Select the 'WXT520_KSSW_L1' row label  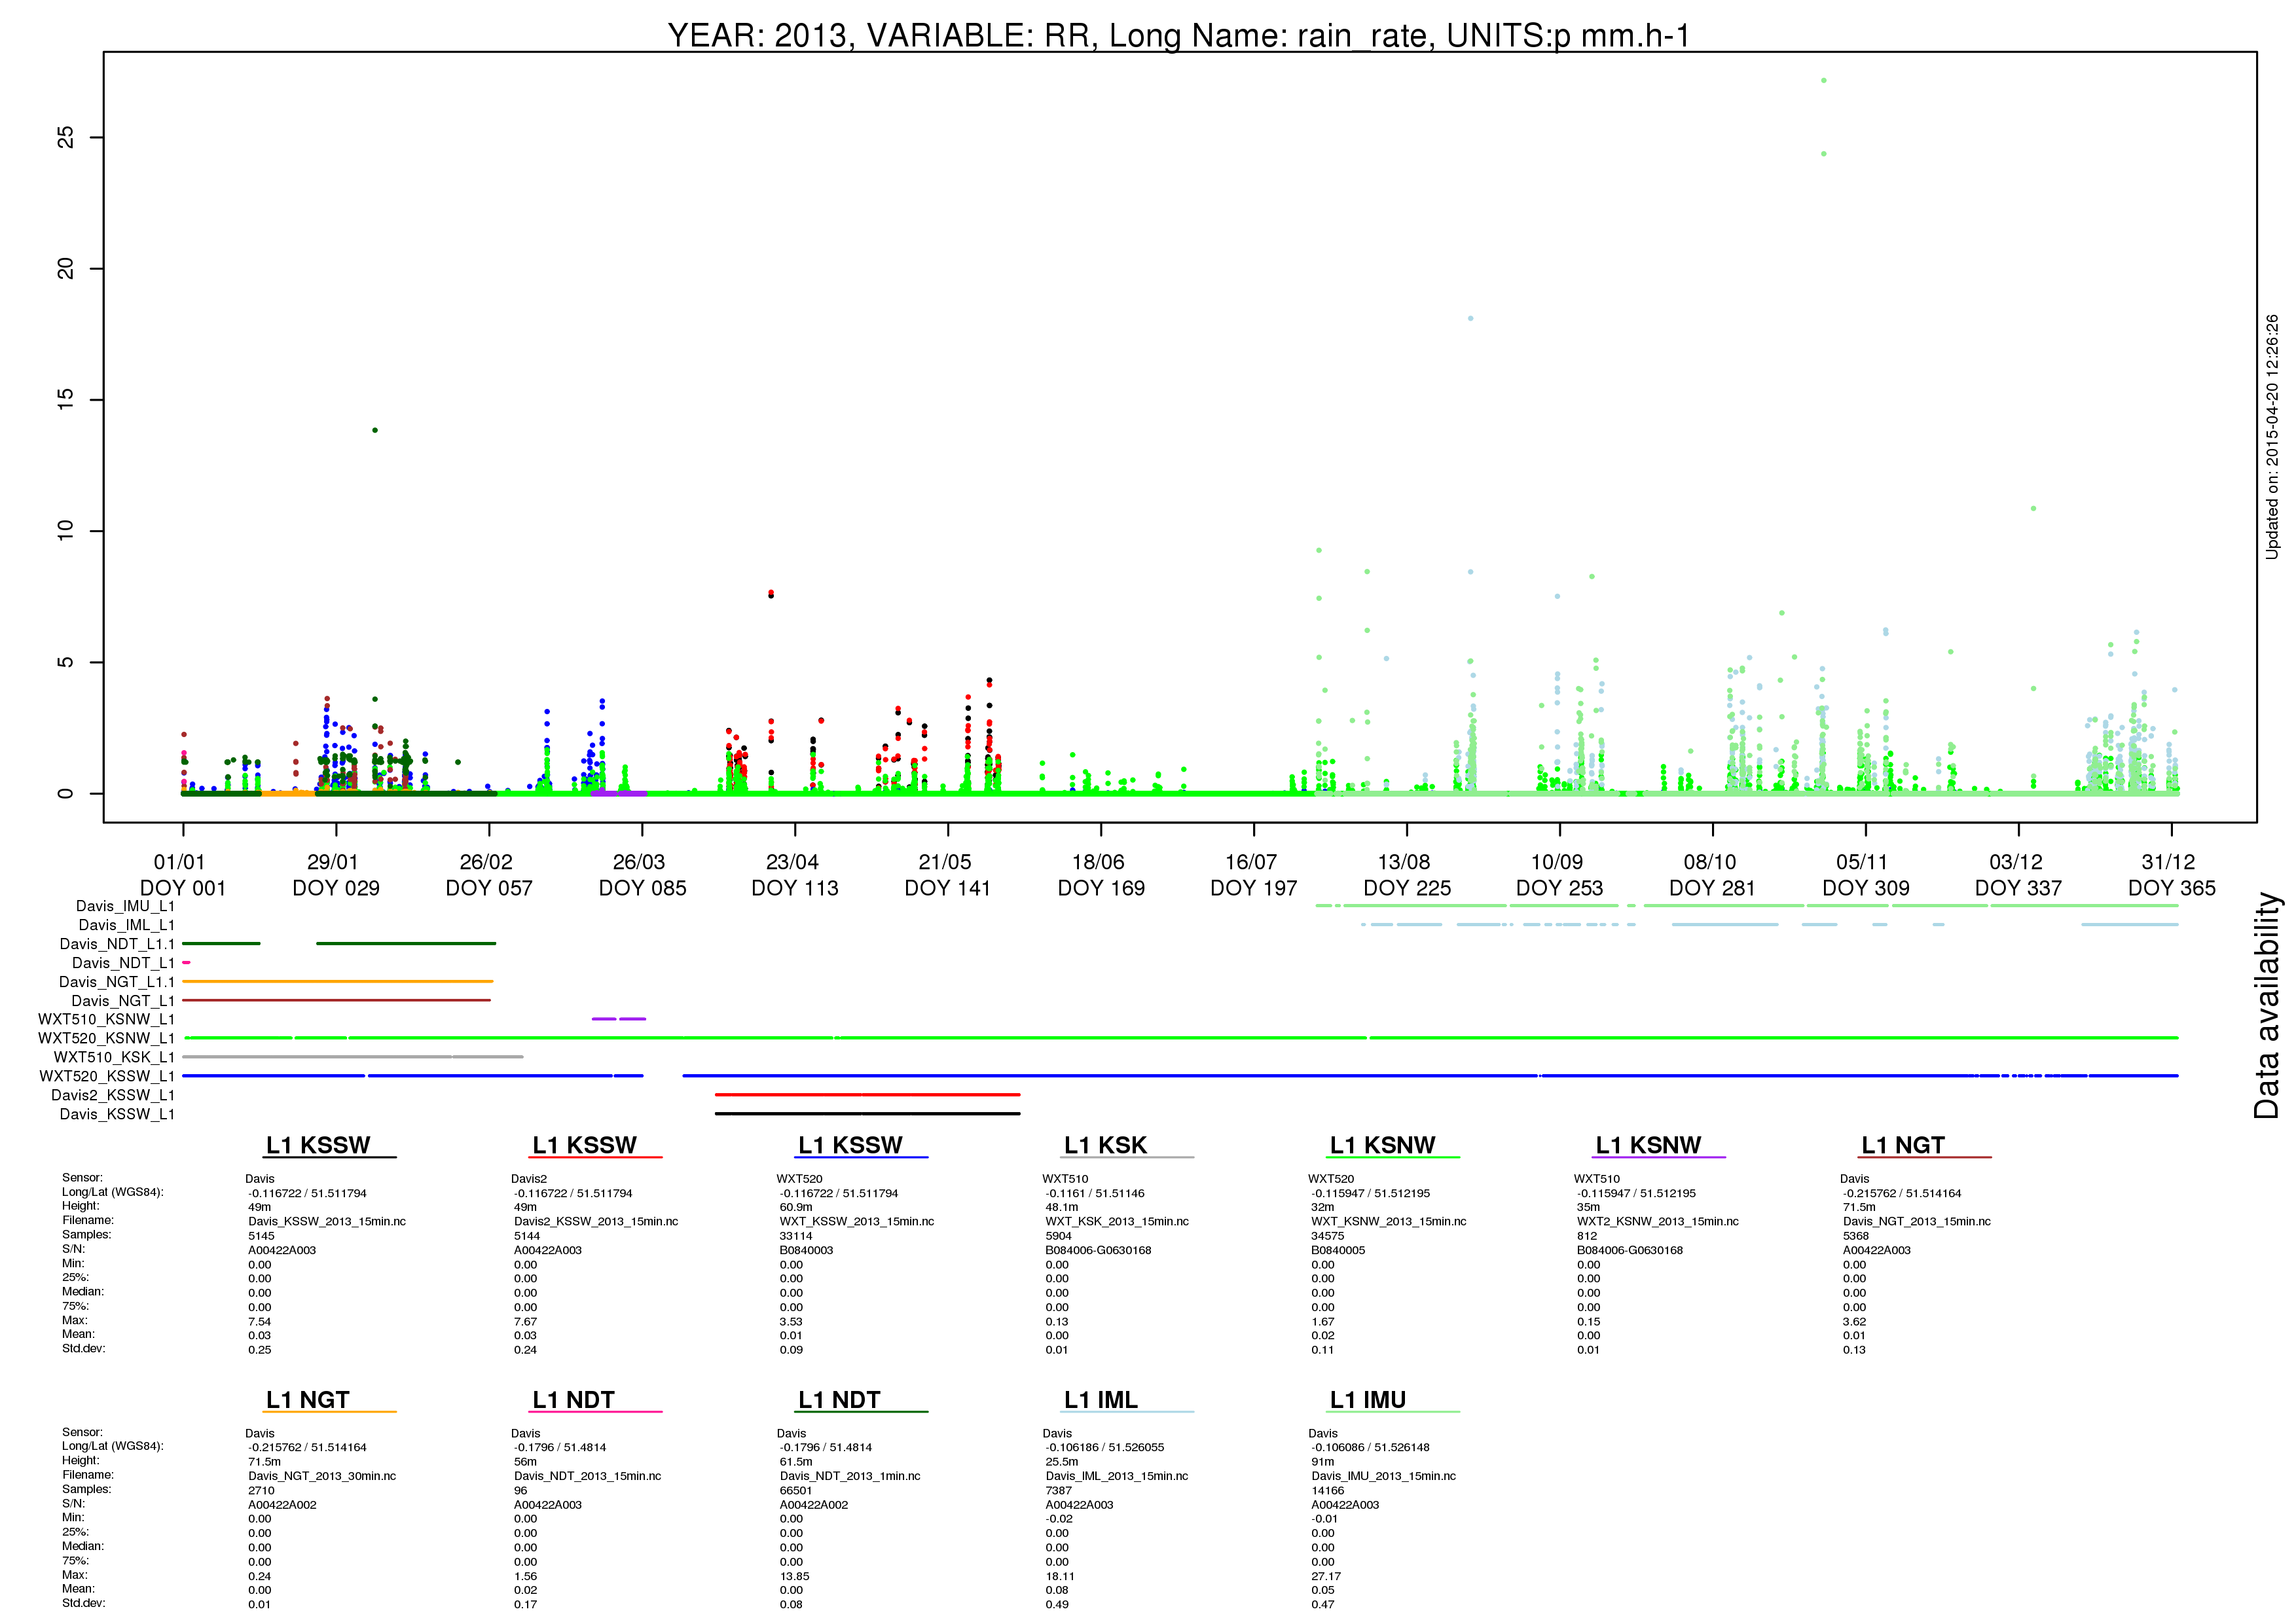click(107, 1076)
